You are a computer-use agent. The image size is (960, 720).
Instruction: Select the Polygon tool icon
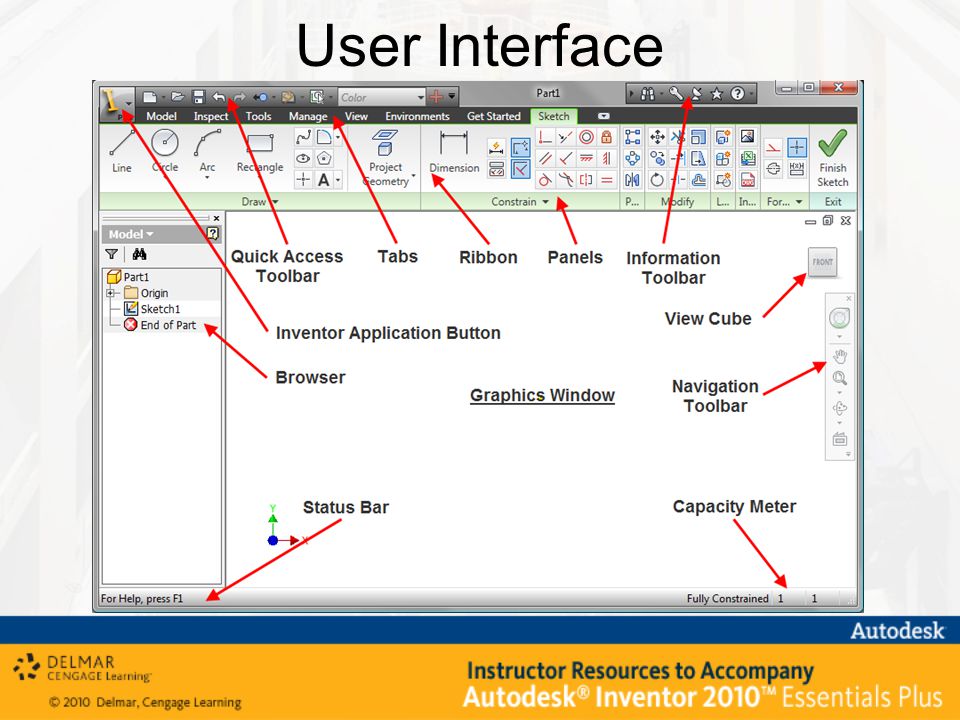point(324,159)
